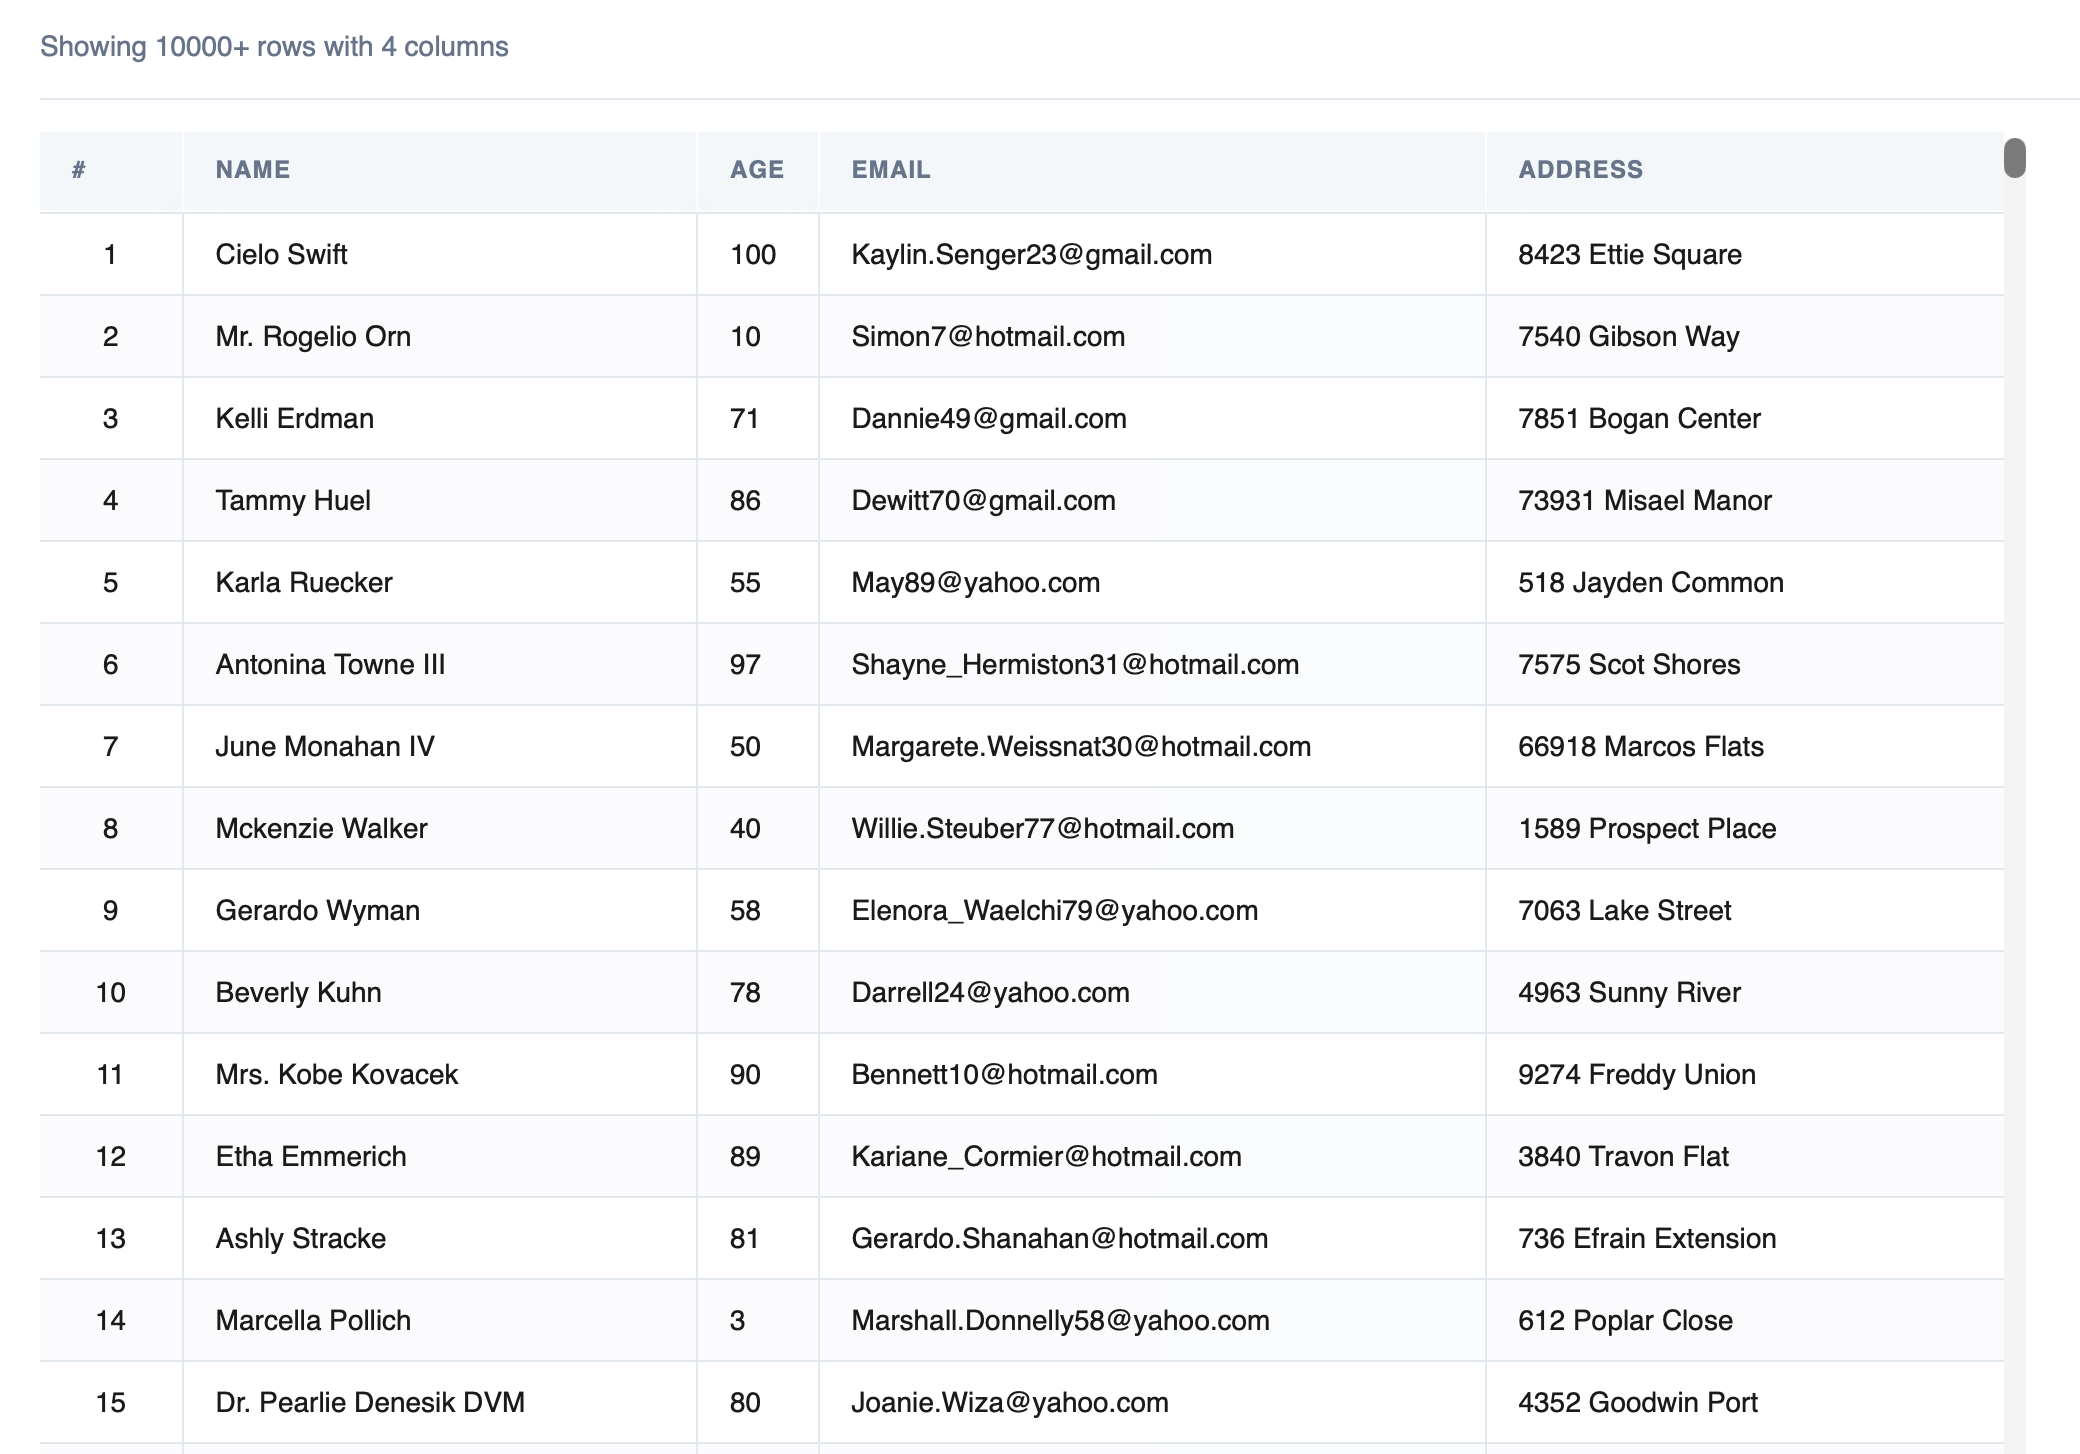
Task: Sort the table by the ADDRESS column header
Action: 1580,169
